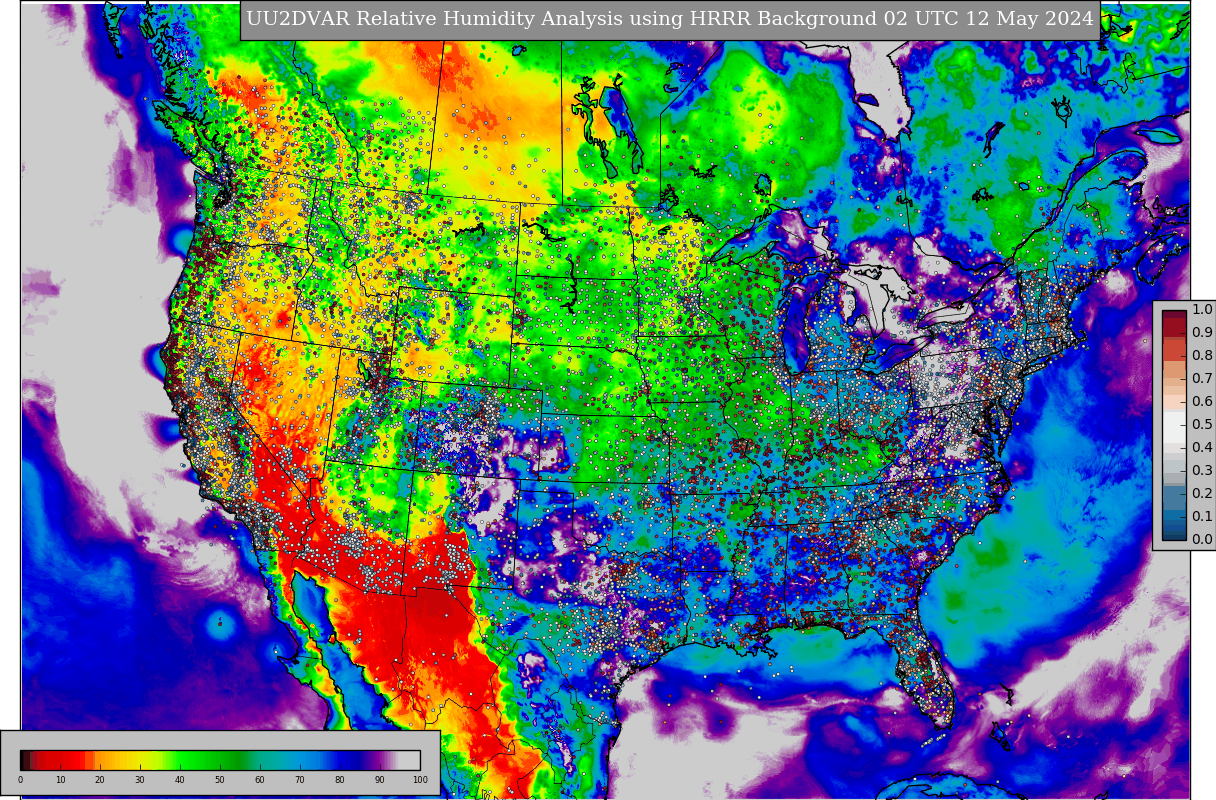Click the 40 tick label on humidity colorbar
This screenshot has width=1216, height=800.
click(180, 780)
